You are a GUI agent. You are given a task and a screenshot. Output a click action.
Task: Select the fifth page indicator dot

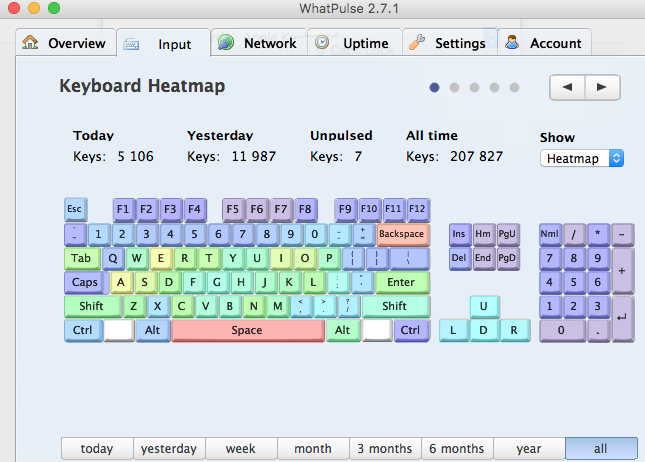[514, 87]
